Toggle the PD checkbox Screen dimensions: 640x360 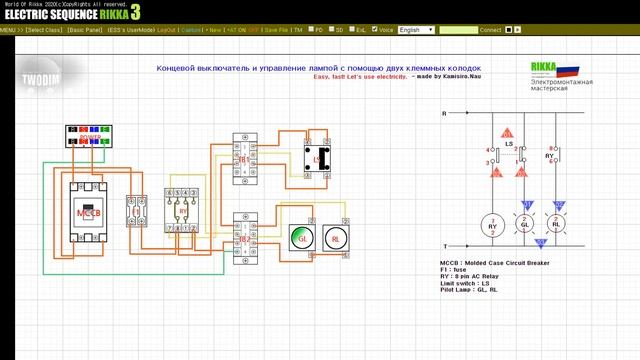[311, 29]
